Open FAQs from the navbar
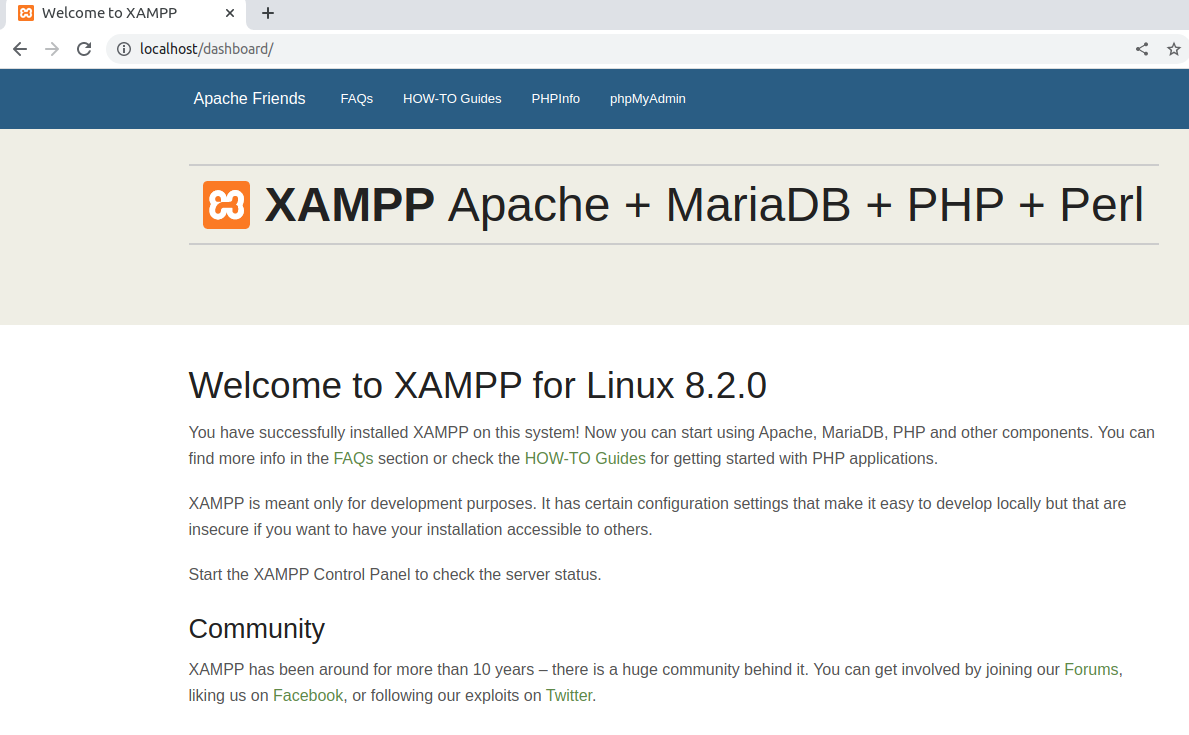1189x735 pixels. coord(356,99)
